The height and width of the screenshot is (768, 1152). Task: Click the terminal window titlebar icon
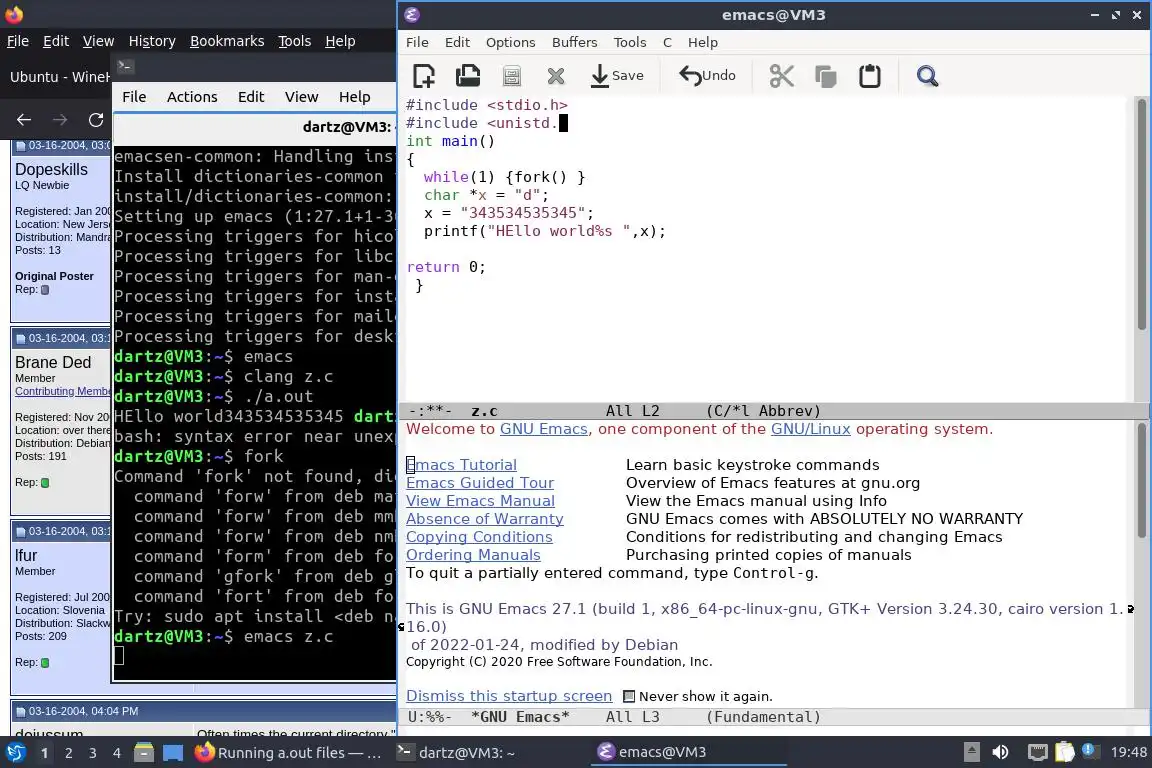pos(124,66)
